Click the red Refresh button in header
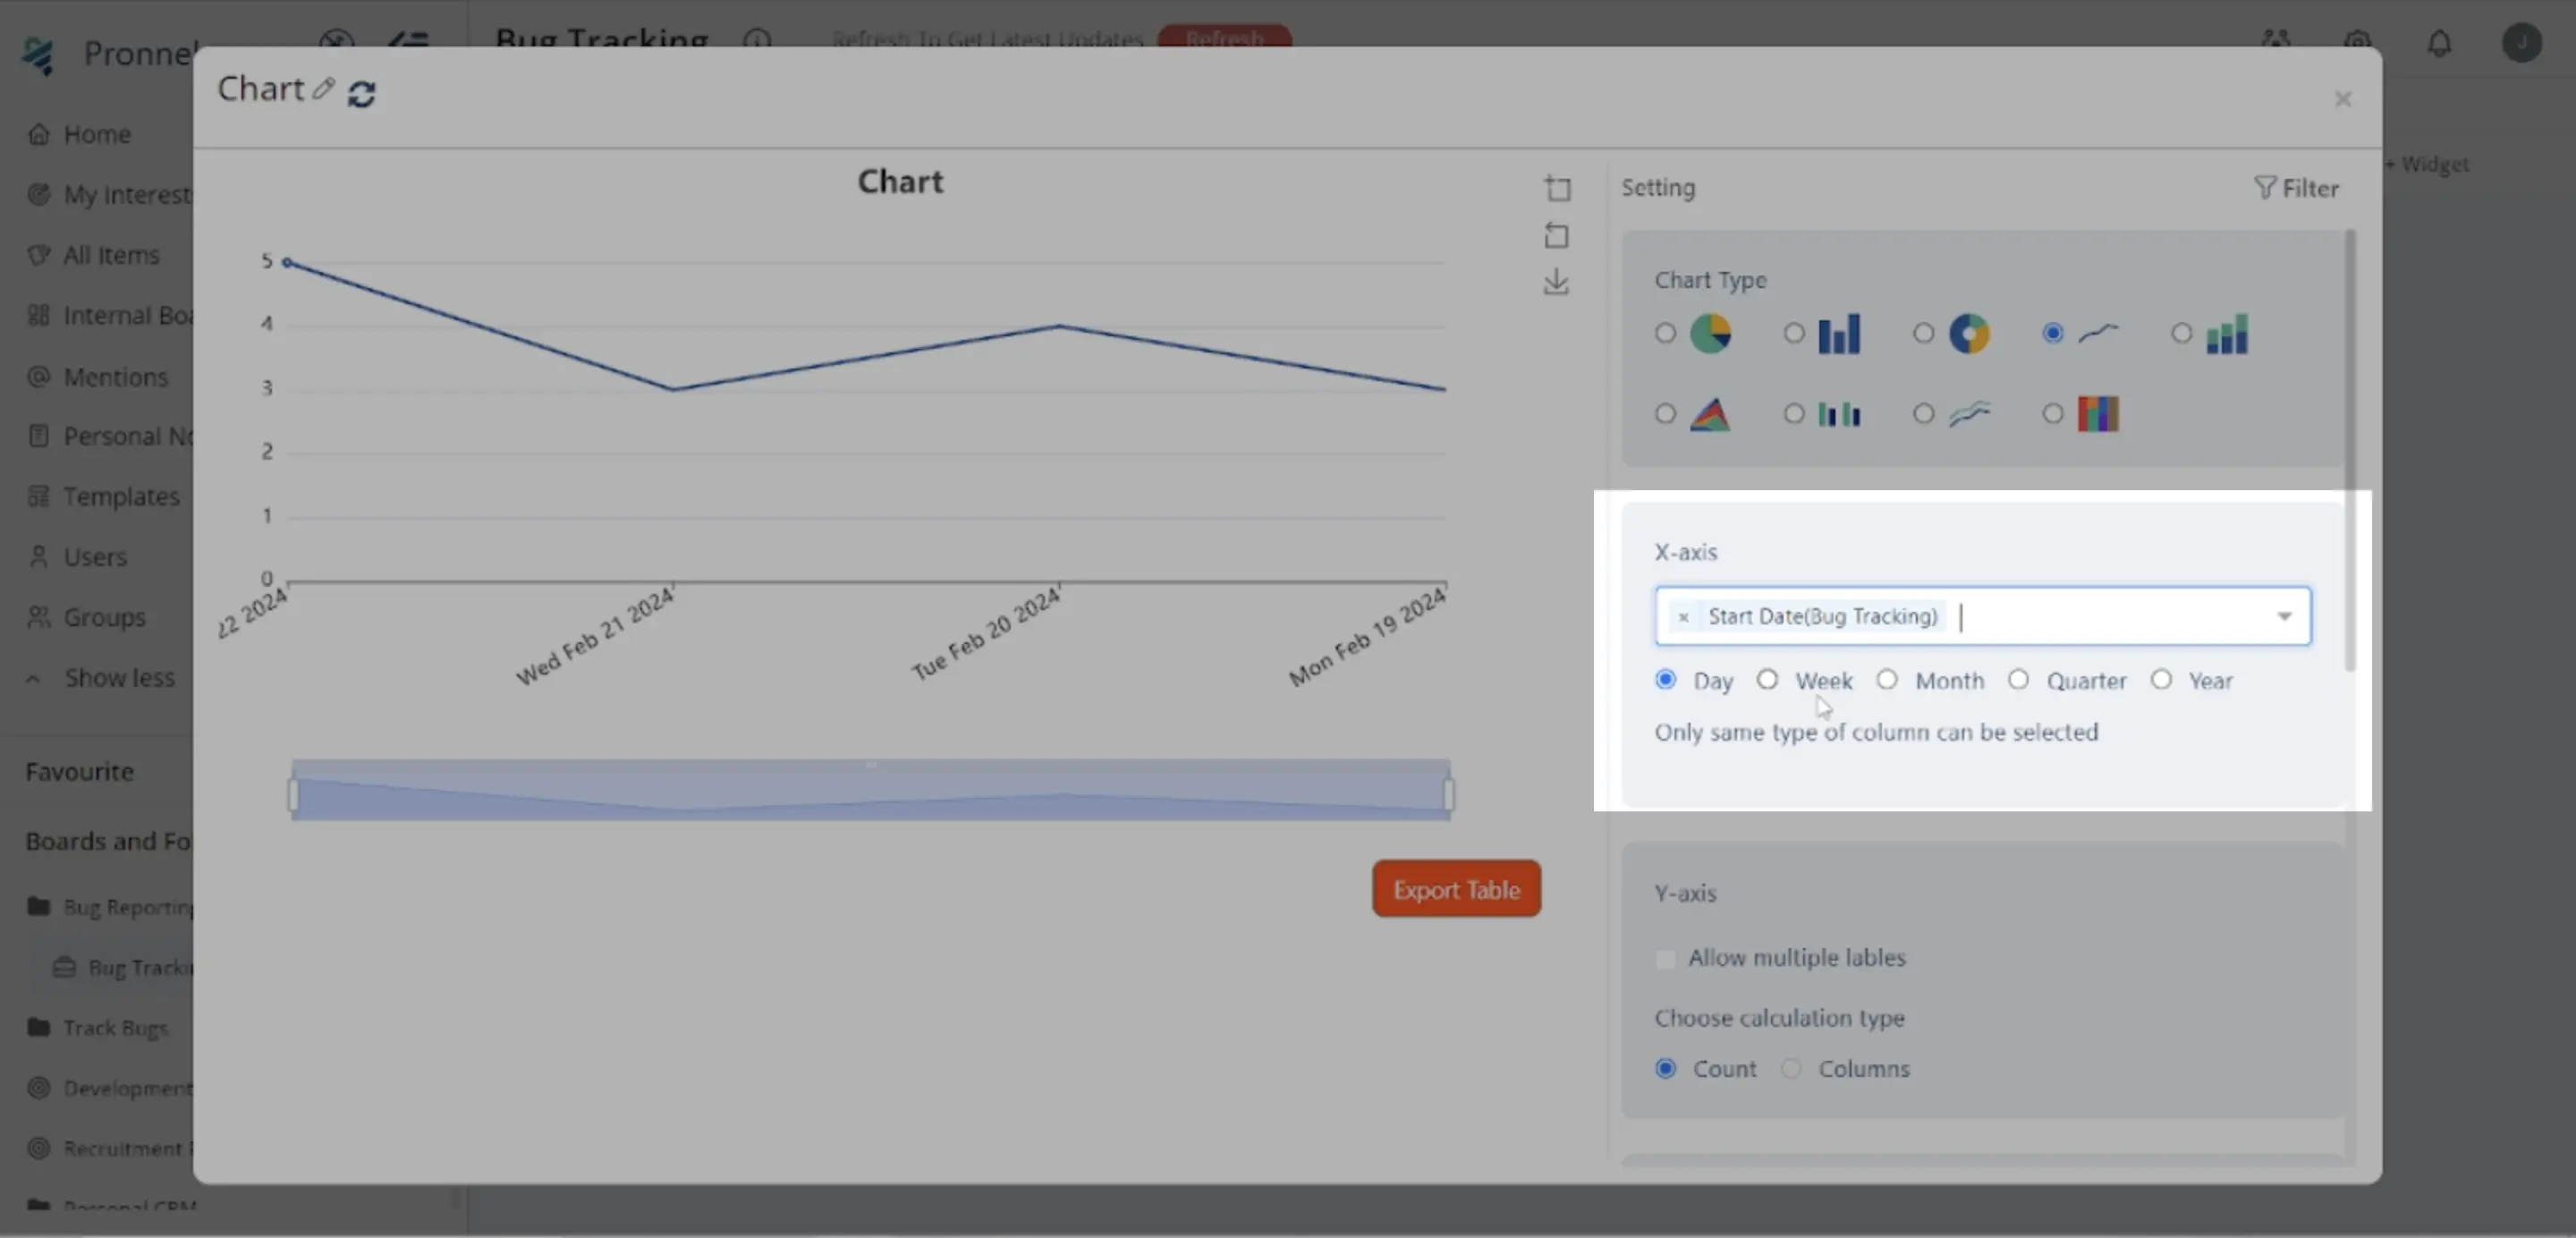The height and width of the screenshot is (1238, 2576). [1225, 38]
